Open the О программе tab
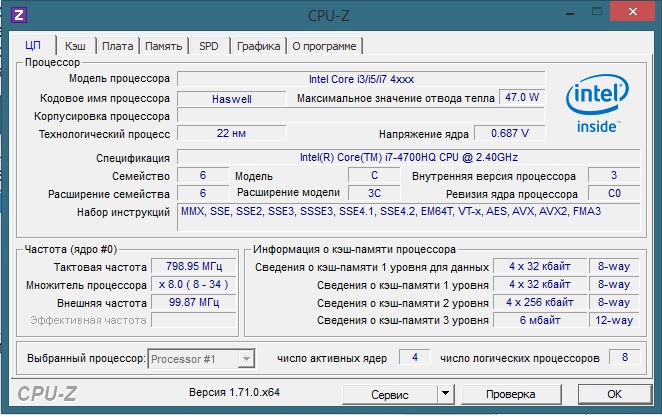Screen dimensions: 662x417 point(324,46)
